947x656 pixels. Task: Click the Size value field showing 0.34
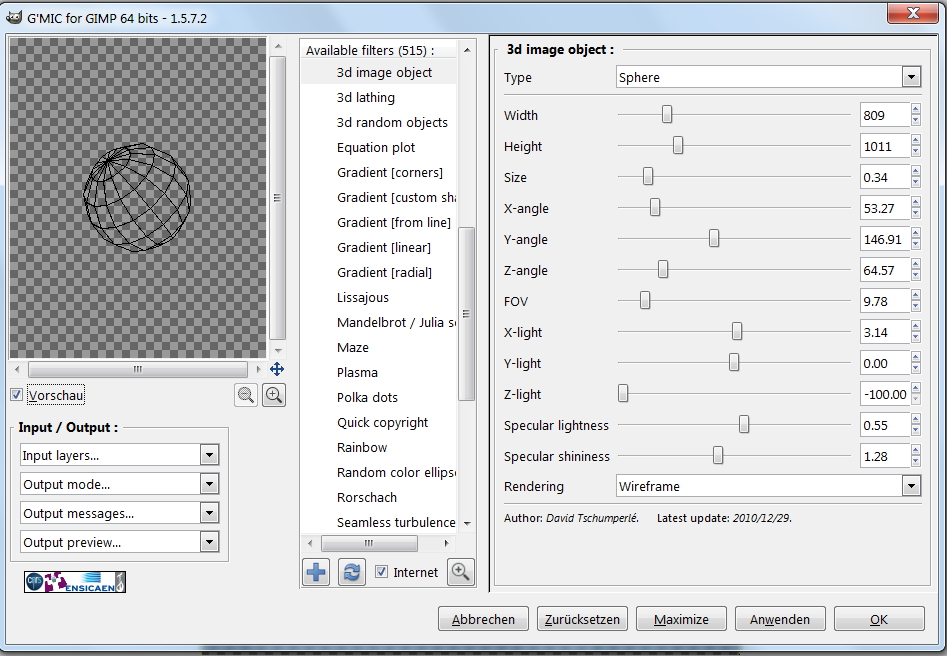pyautogui.click(x=885, y=177)
